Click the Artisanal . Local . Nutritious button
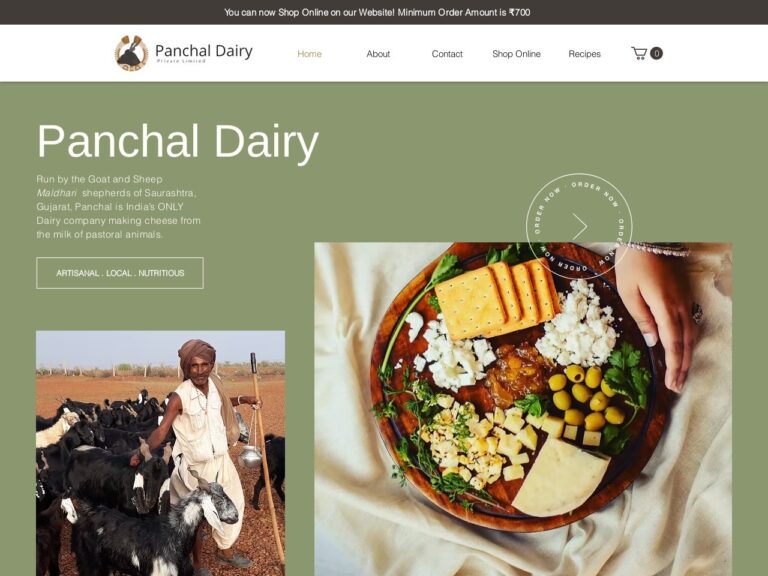 tap(120, 273)
